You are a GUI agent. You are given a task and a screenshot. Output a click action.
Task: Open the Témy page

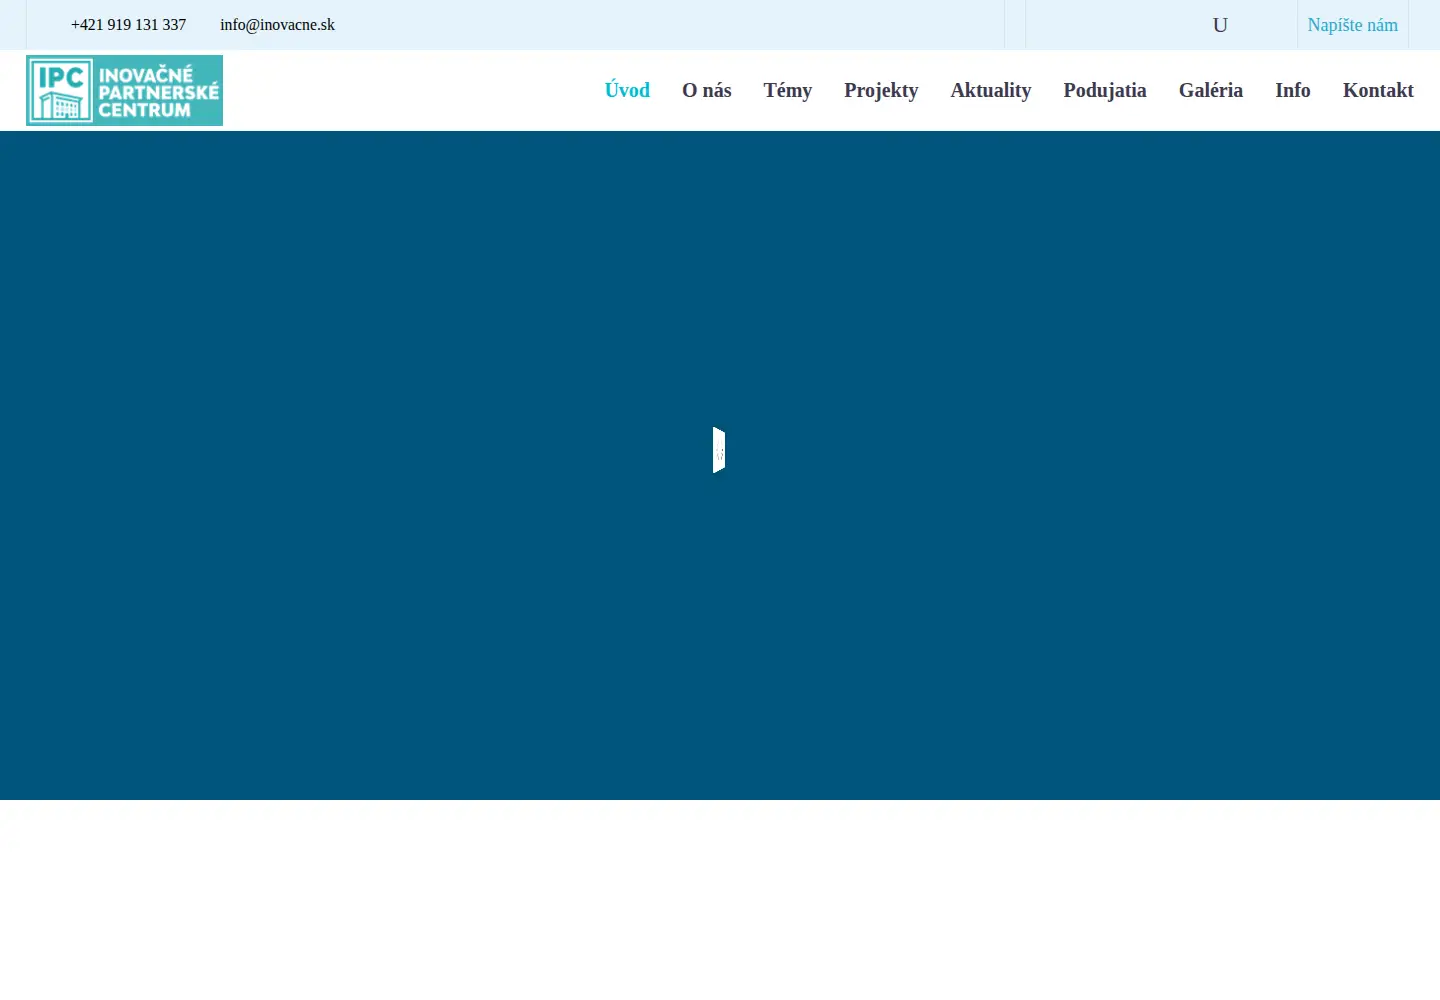point(788,90)
